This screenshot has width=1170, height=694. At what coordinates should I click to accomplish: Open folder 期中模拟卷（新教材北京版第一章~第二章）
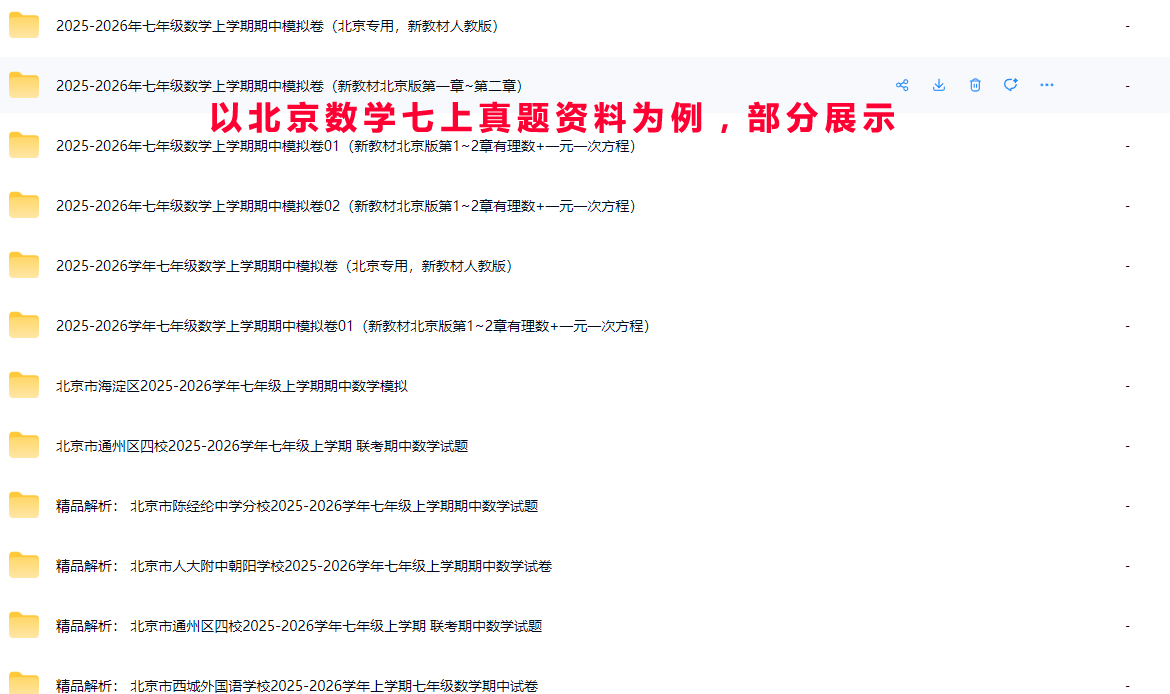pyautogui.click(x=289, y=86)
